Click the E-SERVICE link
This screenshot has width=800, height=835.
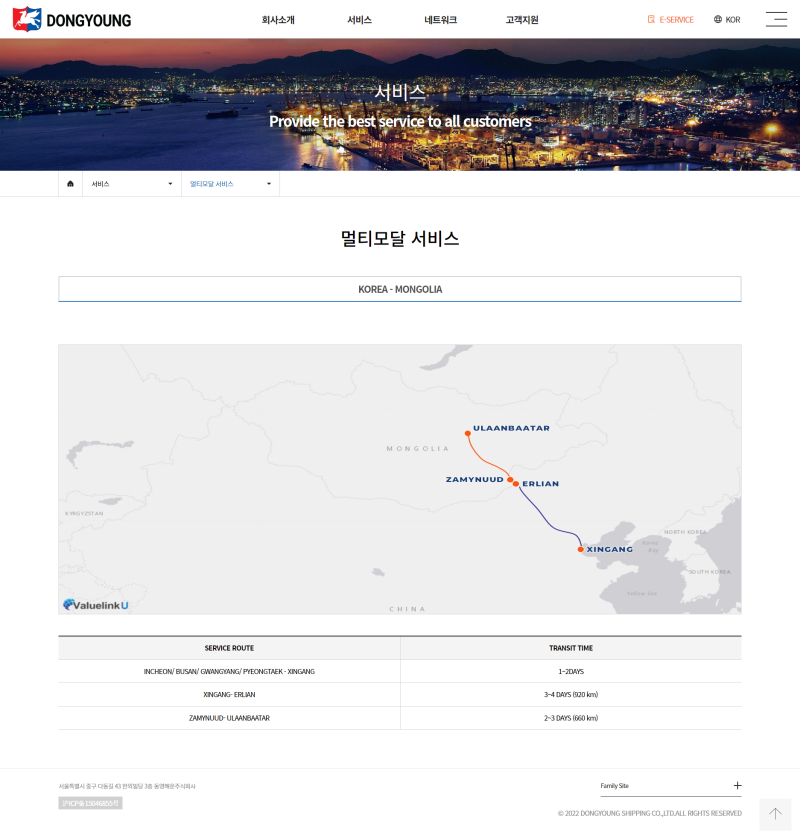(x=676, y=20)
